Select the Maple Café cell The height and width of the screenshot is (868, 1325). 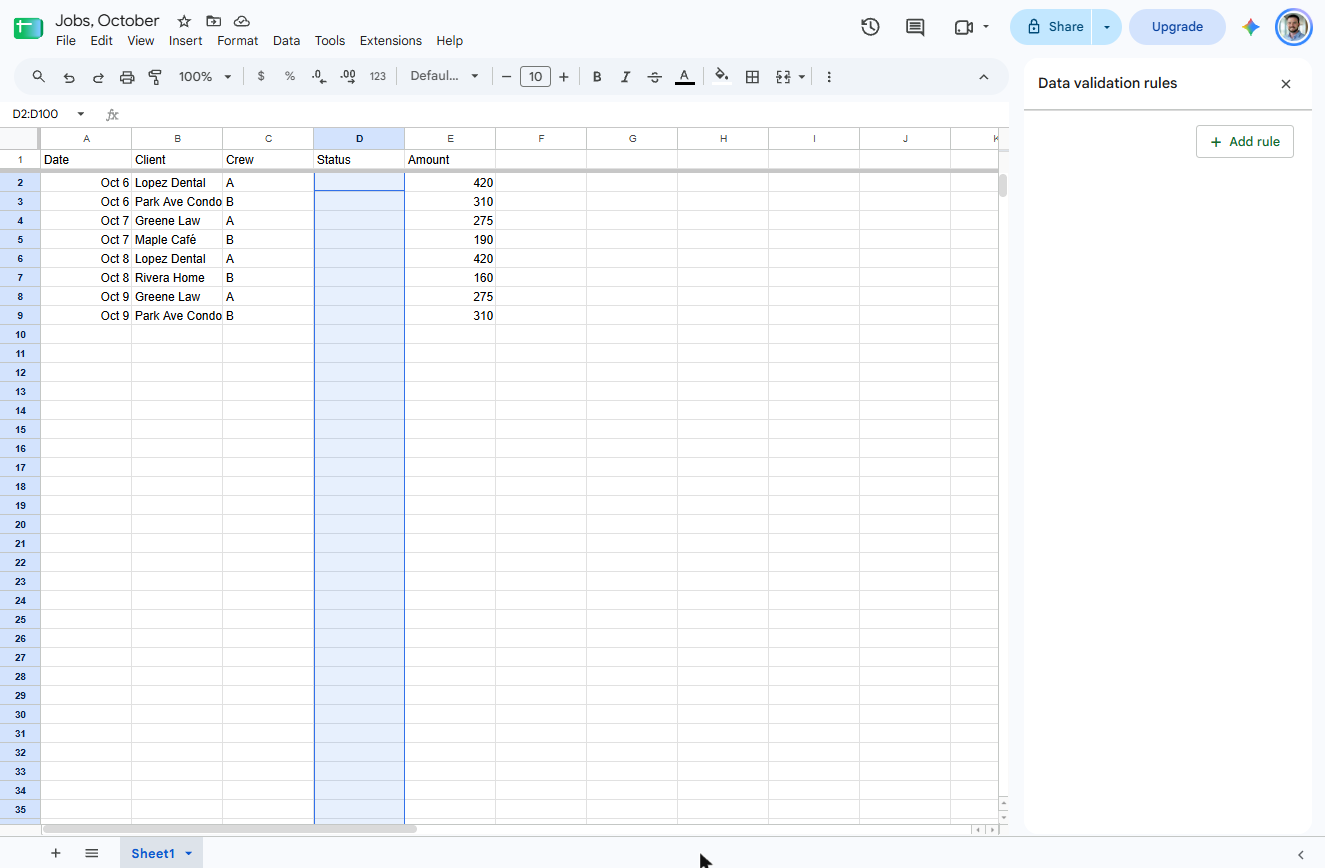coord(177,240)
